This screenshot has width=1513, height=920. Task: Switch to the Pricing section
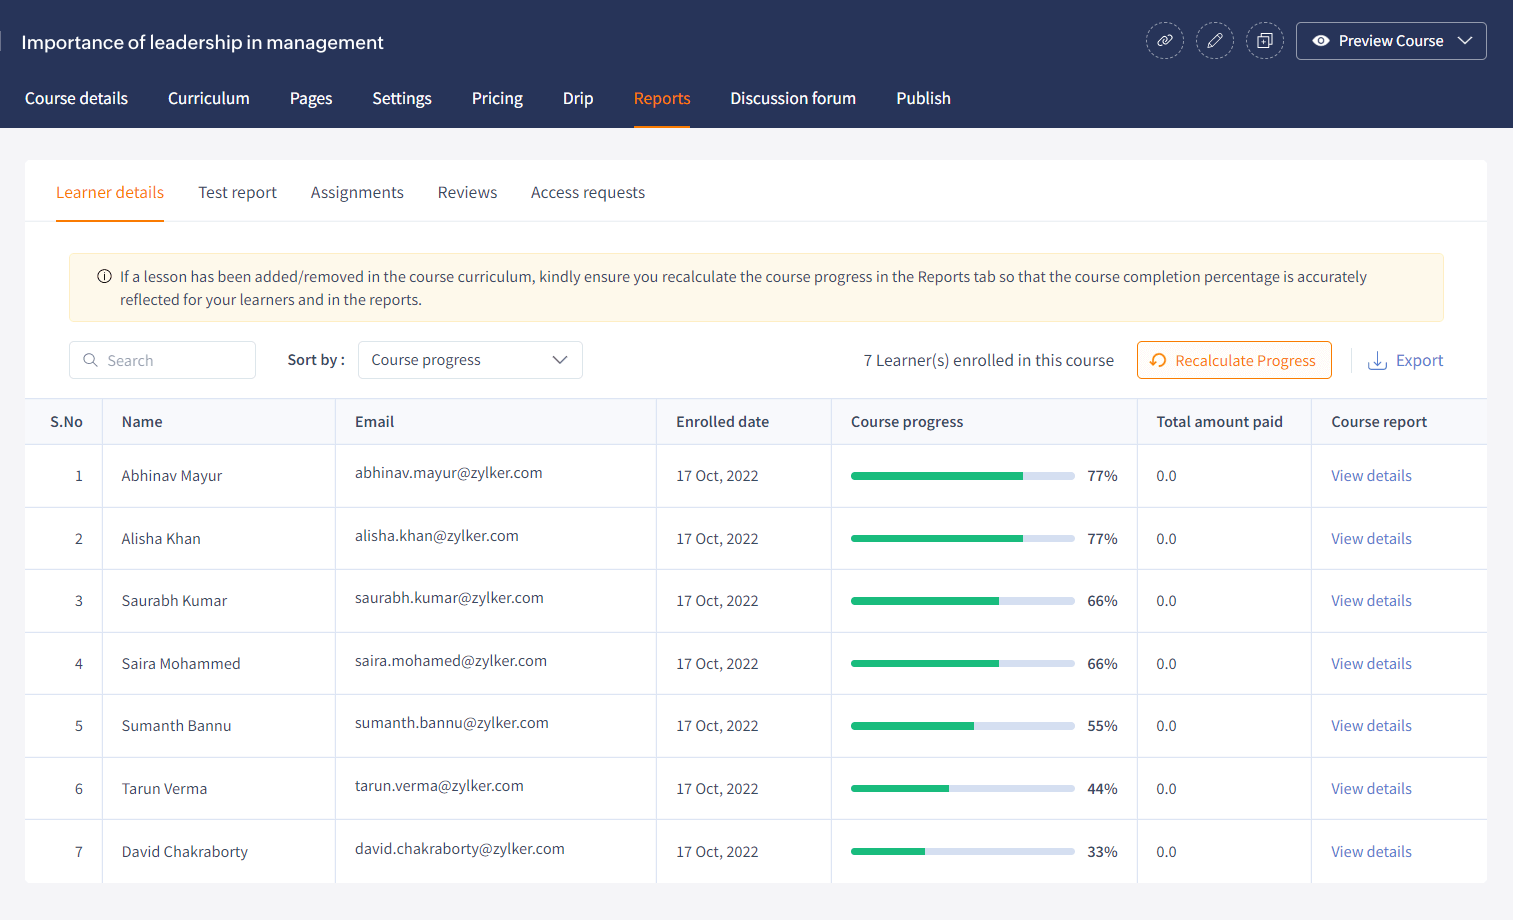[497, 98]
